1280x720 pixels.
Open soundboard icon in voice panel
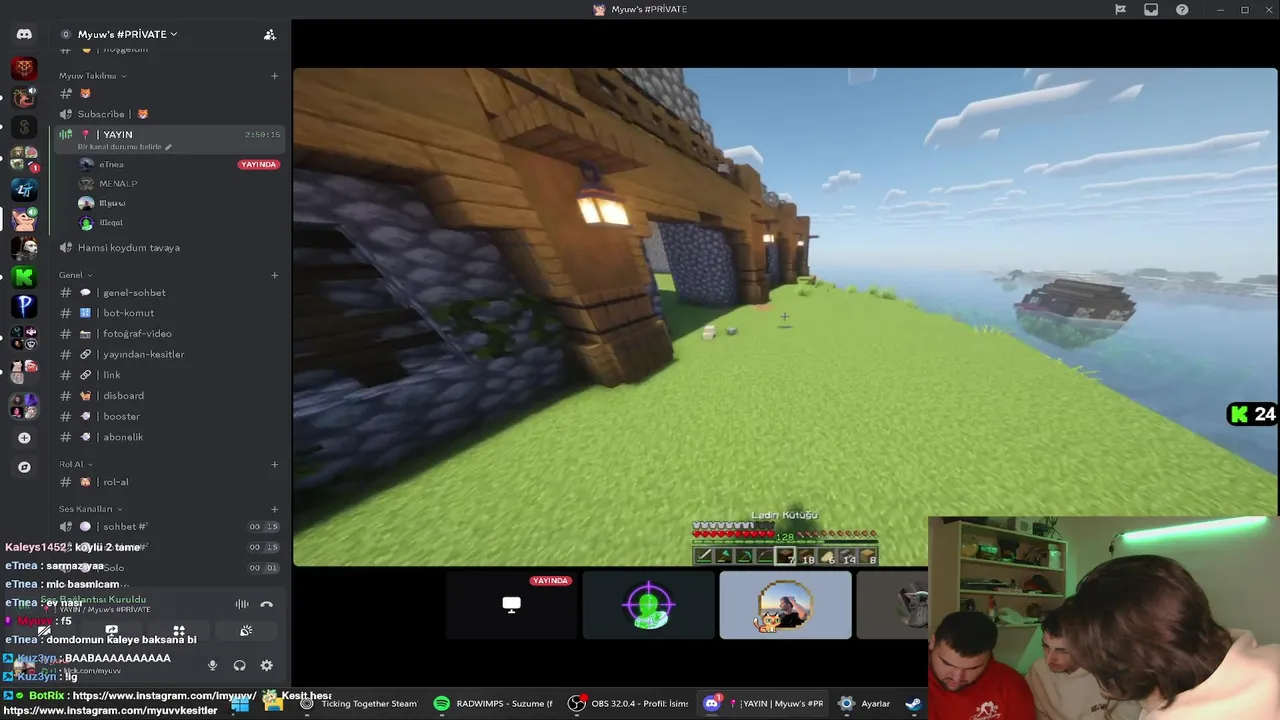[x=246, y=631]
